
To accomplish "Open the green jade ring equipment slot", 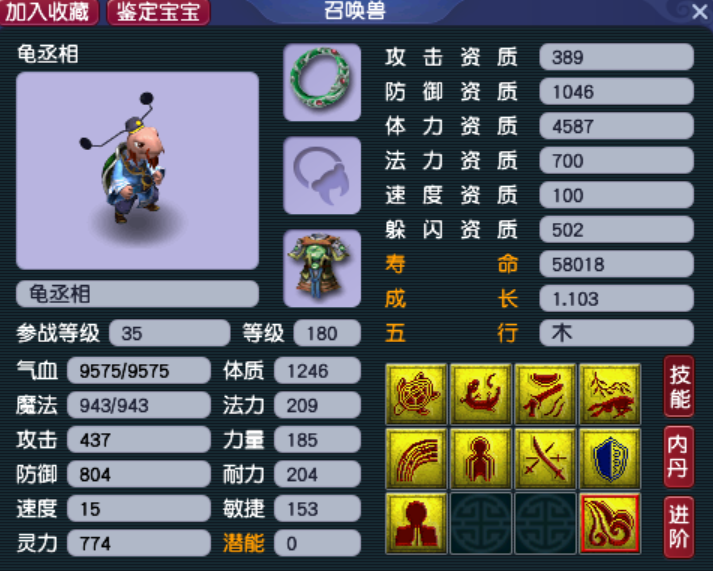I will point(322,82).
